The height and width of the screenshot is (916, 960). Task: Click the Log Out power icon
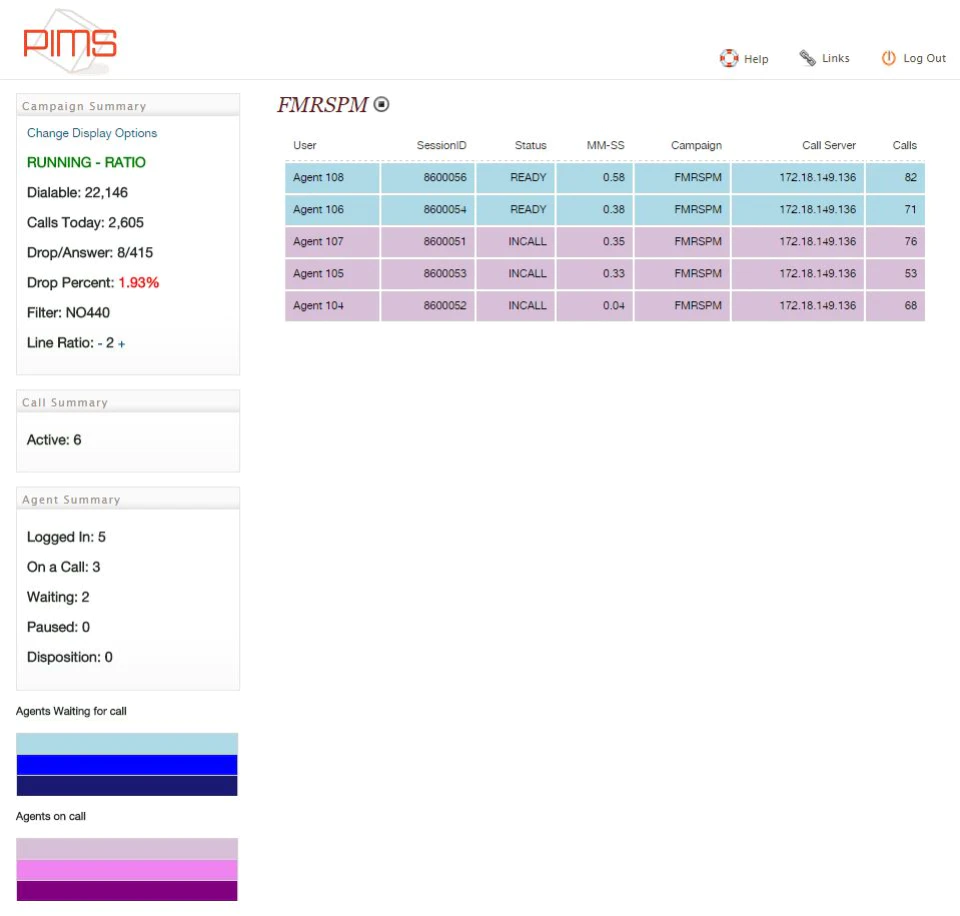click(x=888, y=58)
